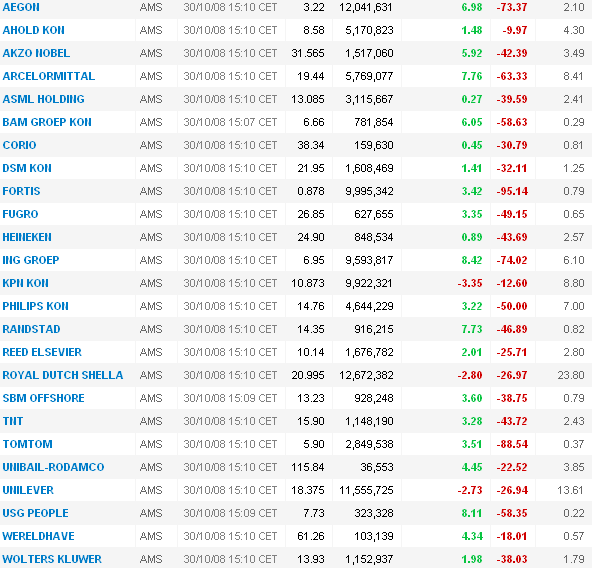This screenshot has height=568, width=592.
Task: Open the BAM GROEP KON link
Action: tap(47, 122)
